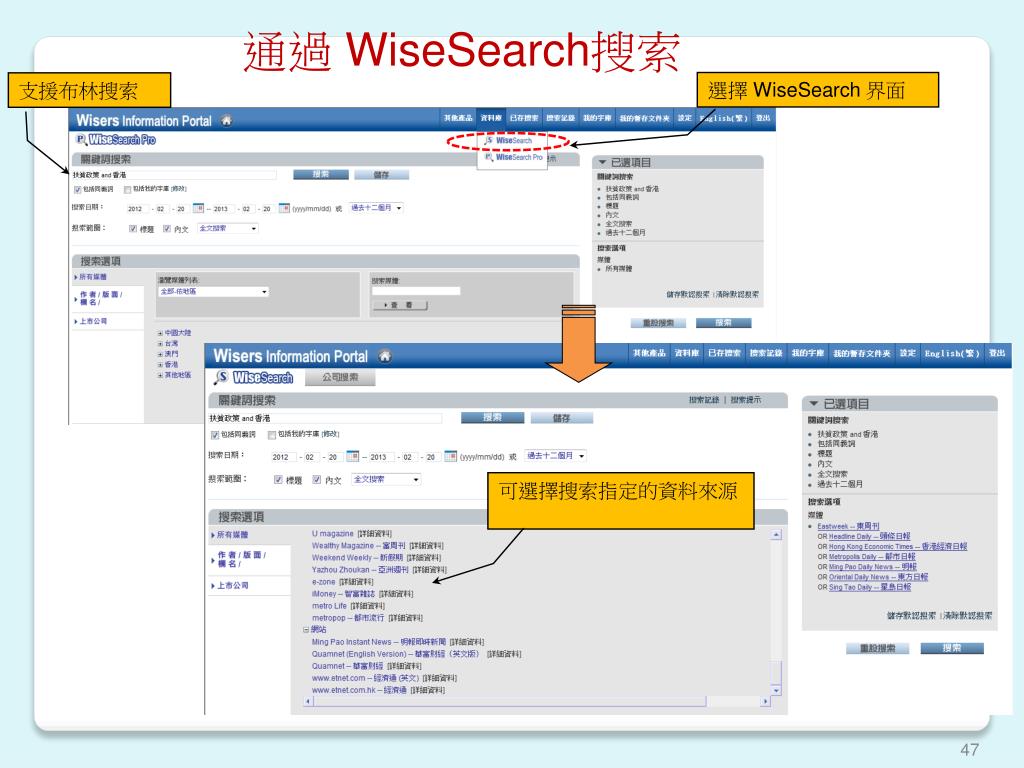Open 我的字庫 in lower portal header
Image resolution: width=1024 pixels, height=768 pixels.
click(x=808, y=353)
